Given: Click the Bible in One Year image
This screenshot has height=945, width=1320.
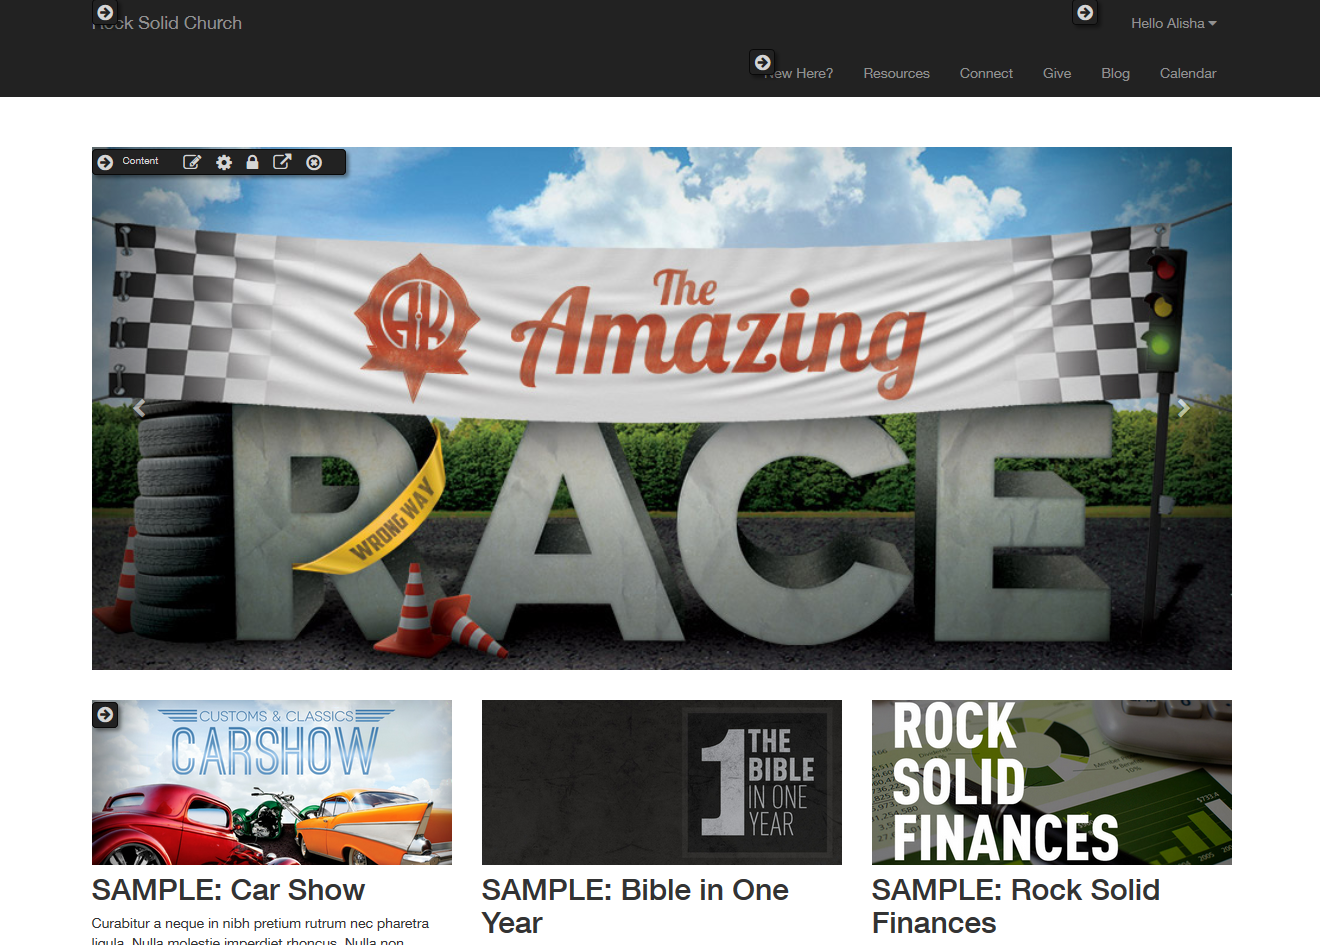Looking at the screenshot, I should (x=661, y=782).
